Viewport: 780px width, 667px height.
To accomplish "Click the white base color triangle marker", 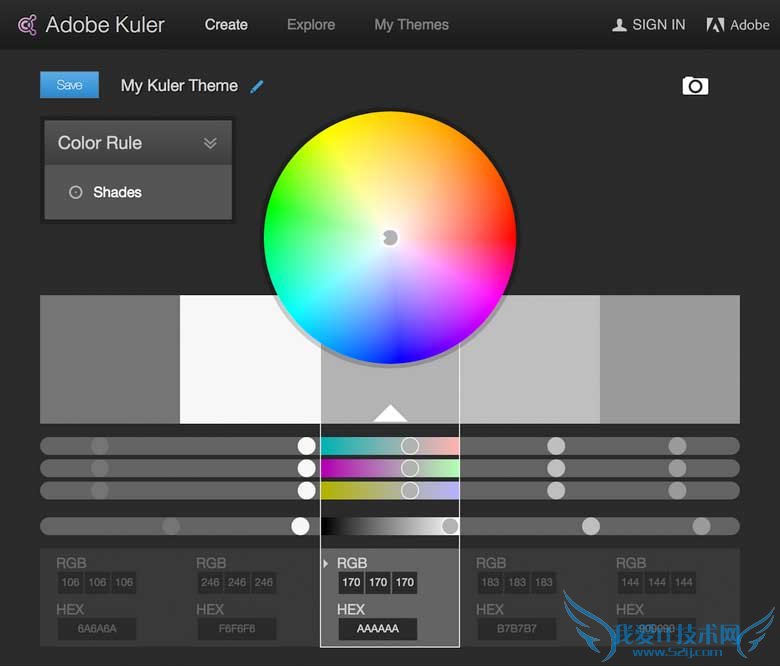I will click(x=390, y=413).
